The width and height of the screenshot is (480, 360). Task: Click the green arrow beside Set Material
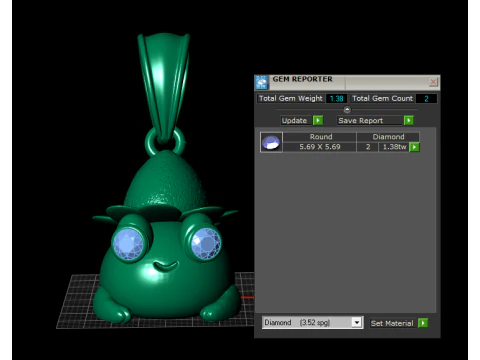tap(423, 323)
